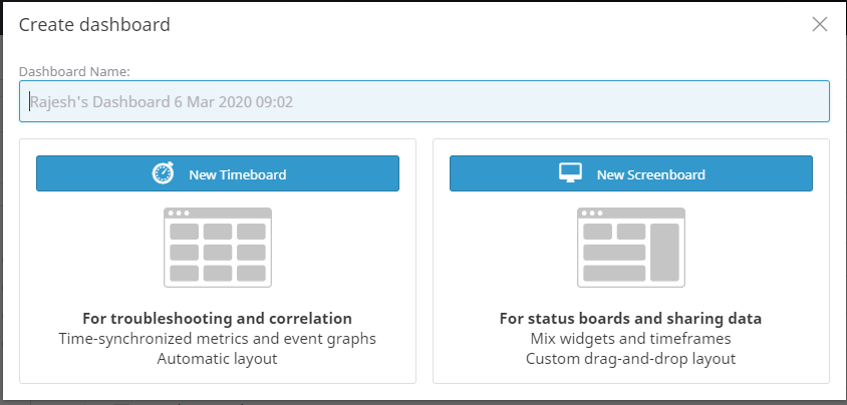Focus the Dashboard Name text field
The image size is (847, 405).
pos(424,101)
